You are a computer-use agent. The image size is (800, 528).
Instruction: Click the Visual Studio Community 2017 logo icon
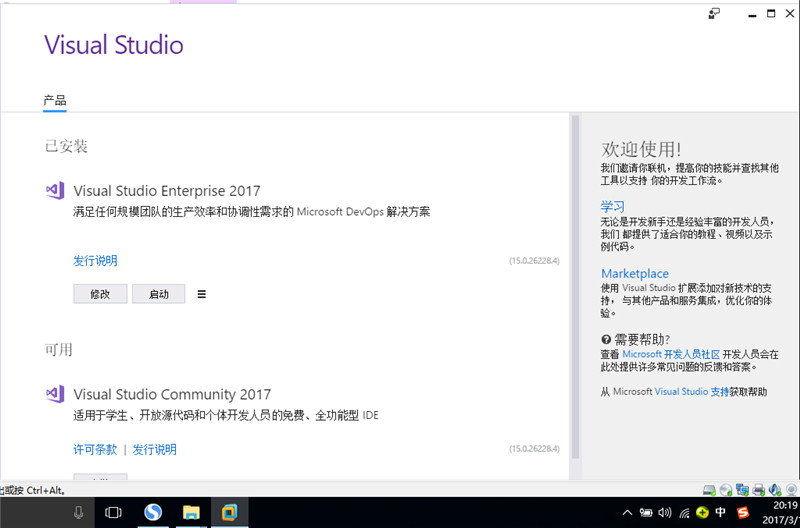point(55,394)
